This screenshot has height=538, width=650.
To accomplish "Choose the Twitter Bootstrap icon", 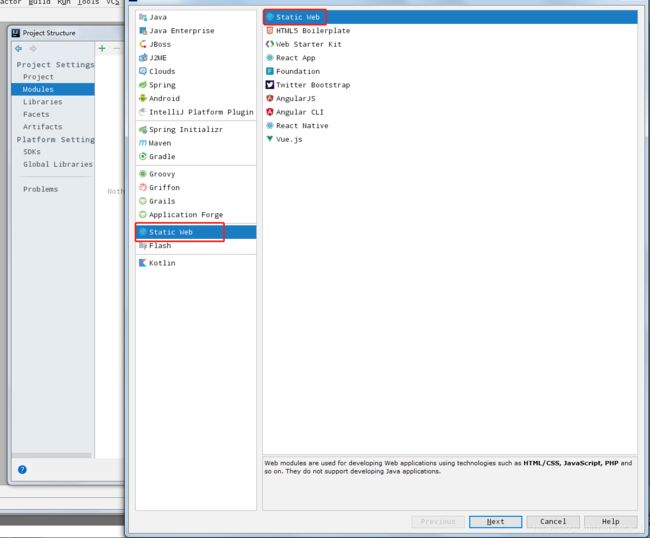I will 270,85.
